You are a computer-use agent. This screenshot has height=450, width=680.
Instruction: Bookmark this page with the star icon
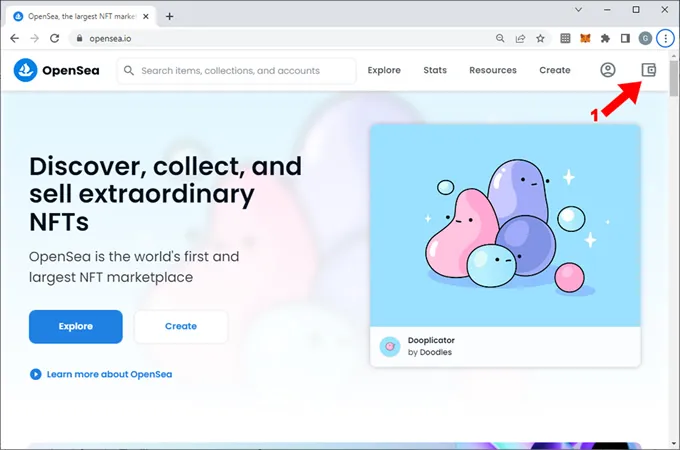click(x=541, y=38)
